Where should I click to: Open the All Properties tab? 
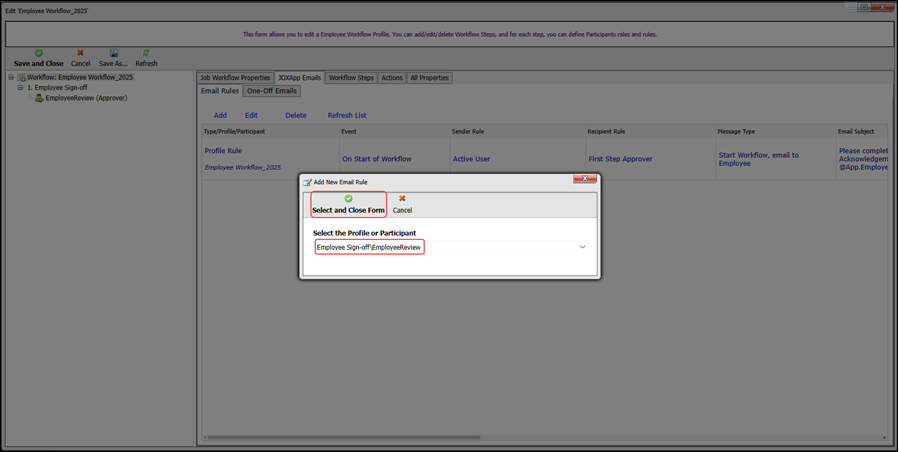[x=429, y=78]
